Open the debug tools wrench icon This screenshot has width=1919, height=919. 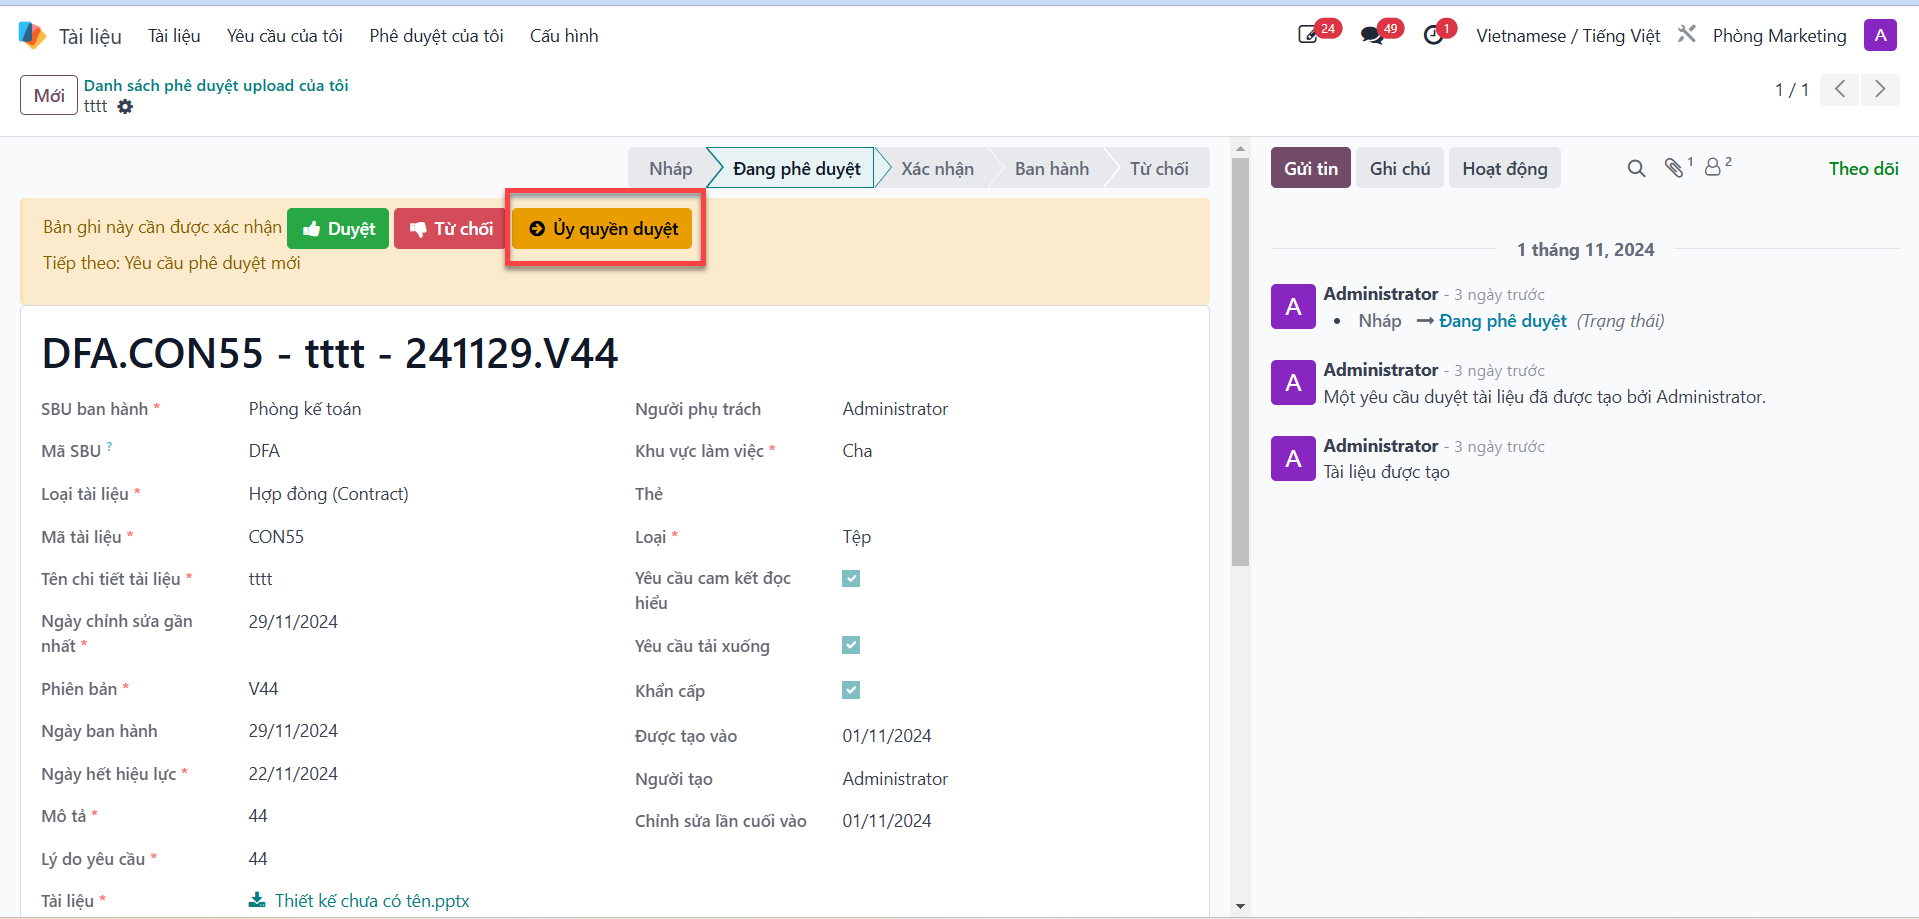[x=1687, y=35]
